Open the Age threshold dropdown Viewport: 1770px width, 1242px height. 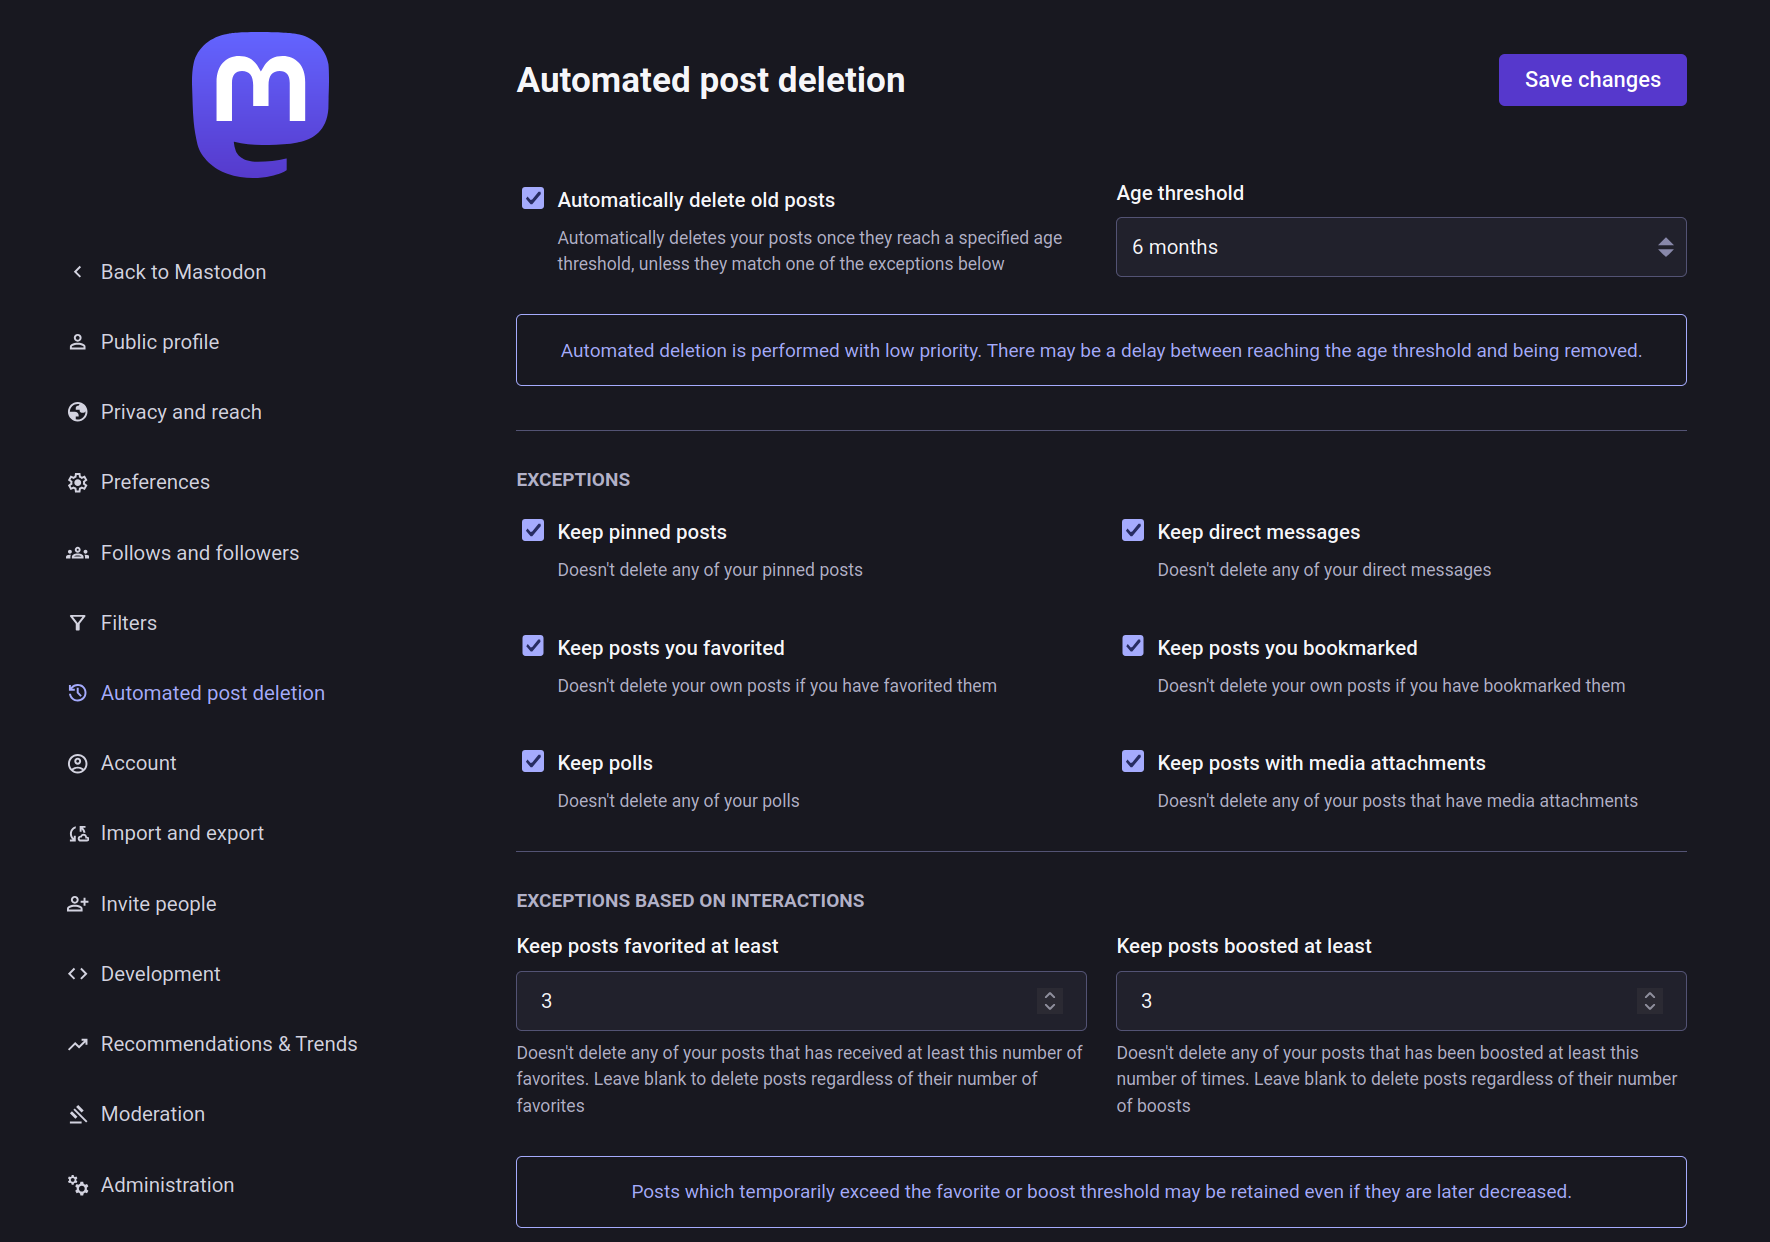[1401, 247]
